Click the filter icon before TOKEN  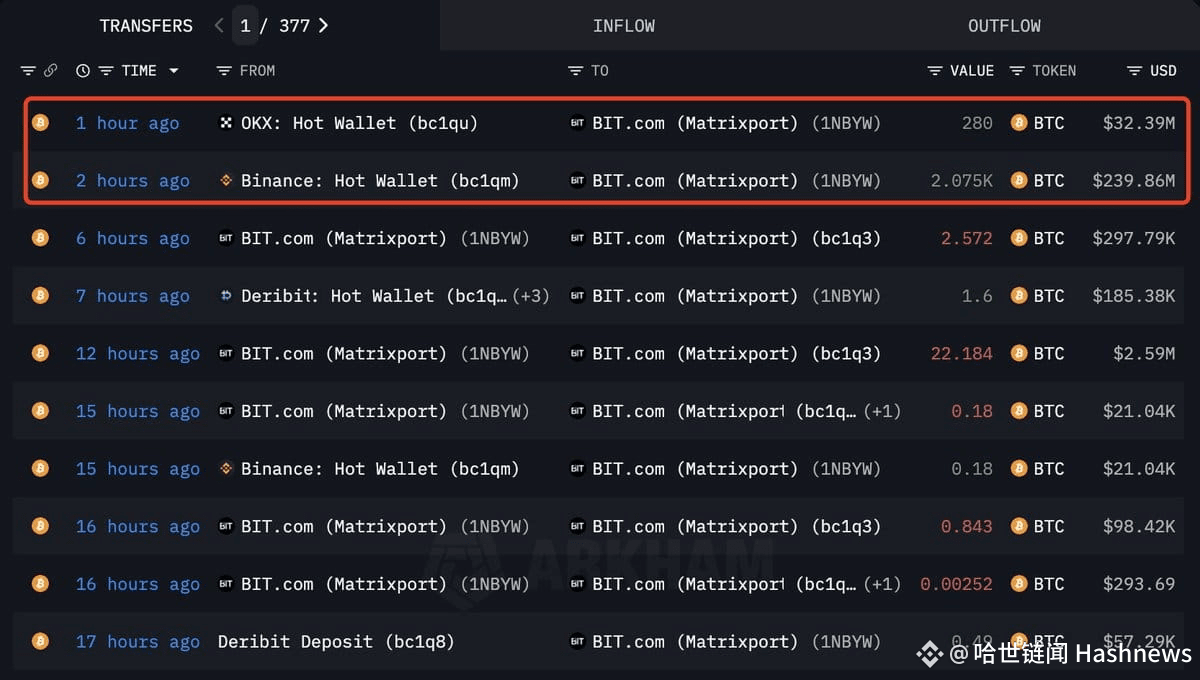[1017, 70]
